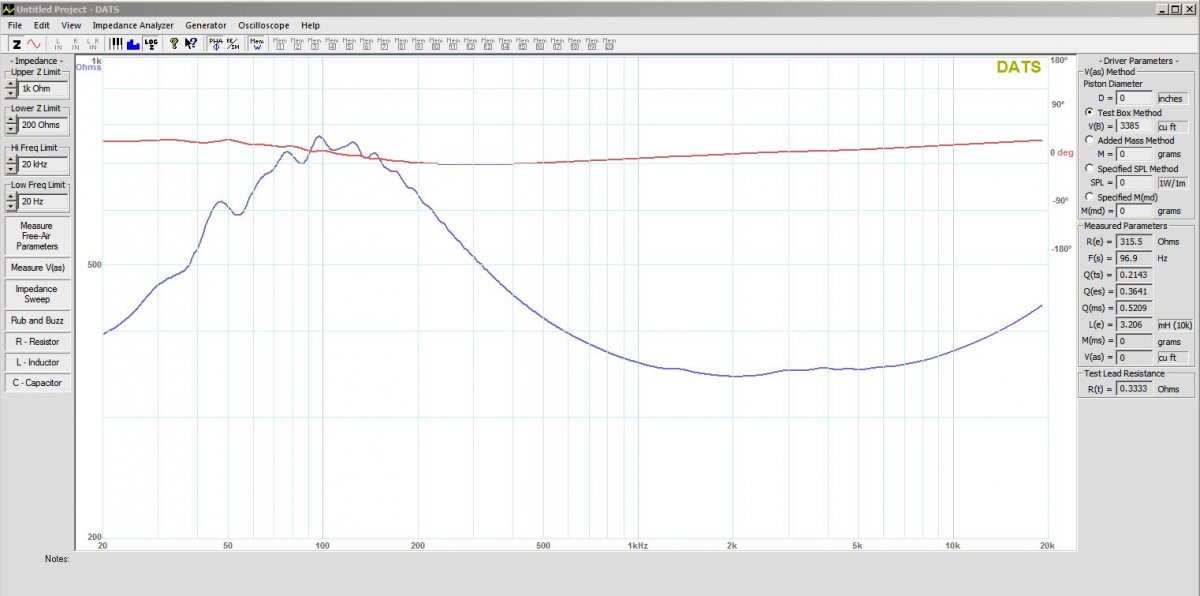
Task: Open help via the yellow question mark icon
Action: [x=175, y=44]
